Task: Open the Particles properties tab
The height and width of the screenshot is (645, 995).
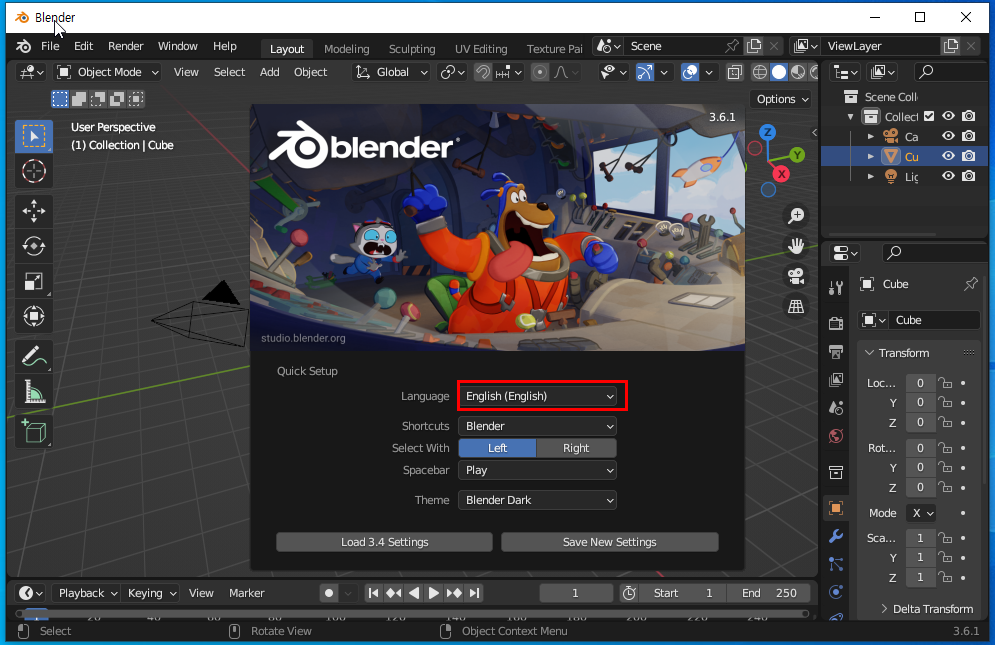Action: (836, 564)
